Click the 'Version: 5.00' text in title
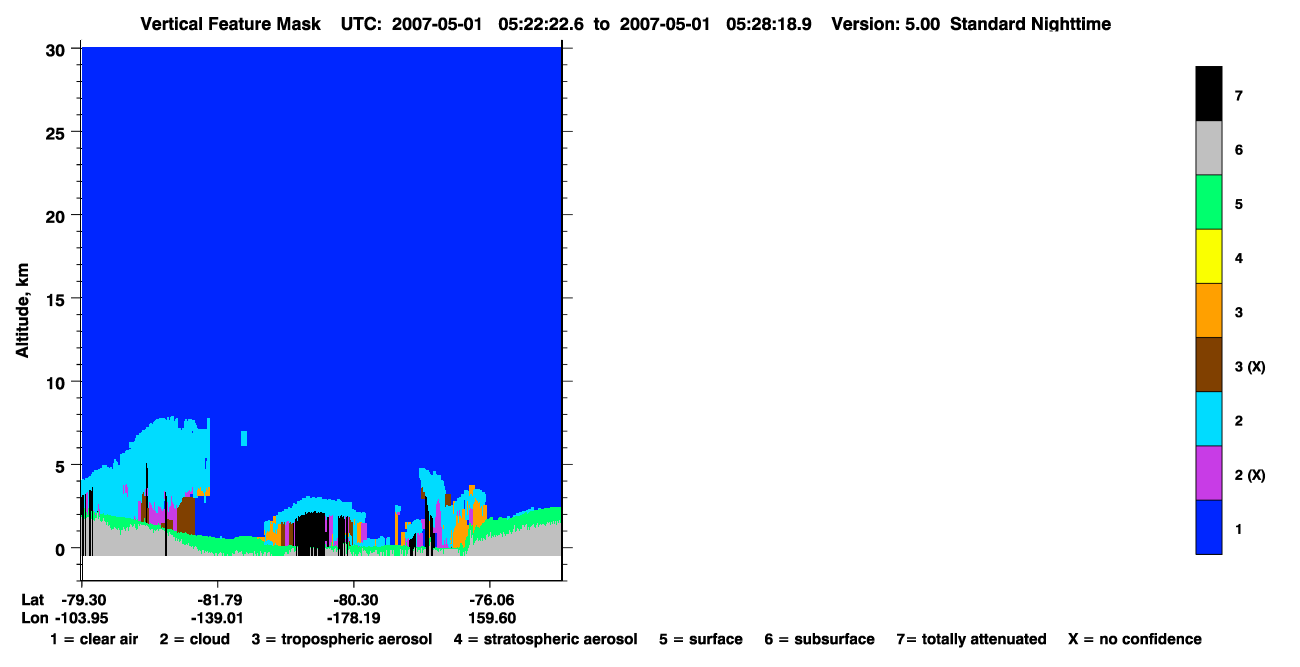 coord(885,24)
